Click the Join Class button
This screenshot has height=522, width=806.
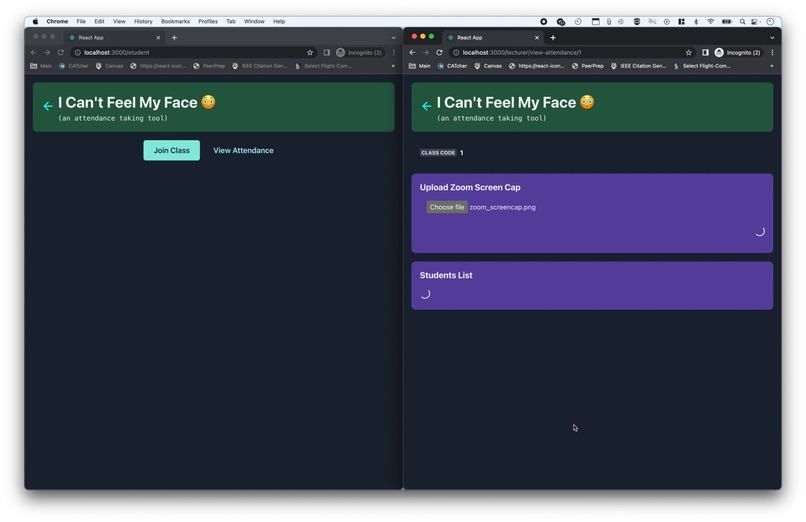[x=171, y=151]
